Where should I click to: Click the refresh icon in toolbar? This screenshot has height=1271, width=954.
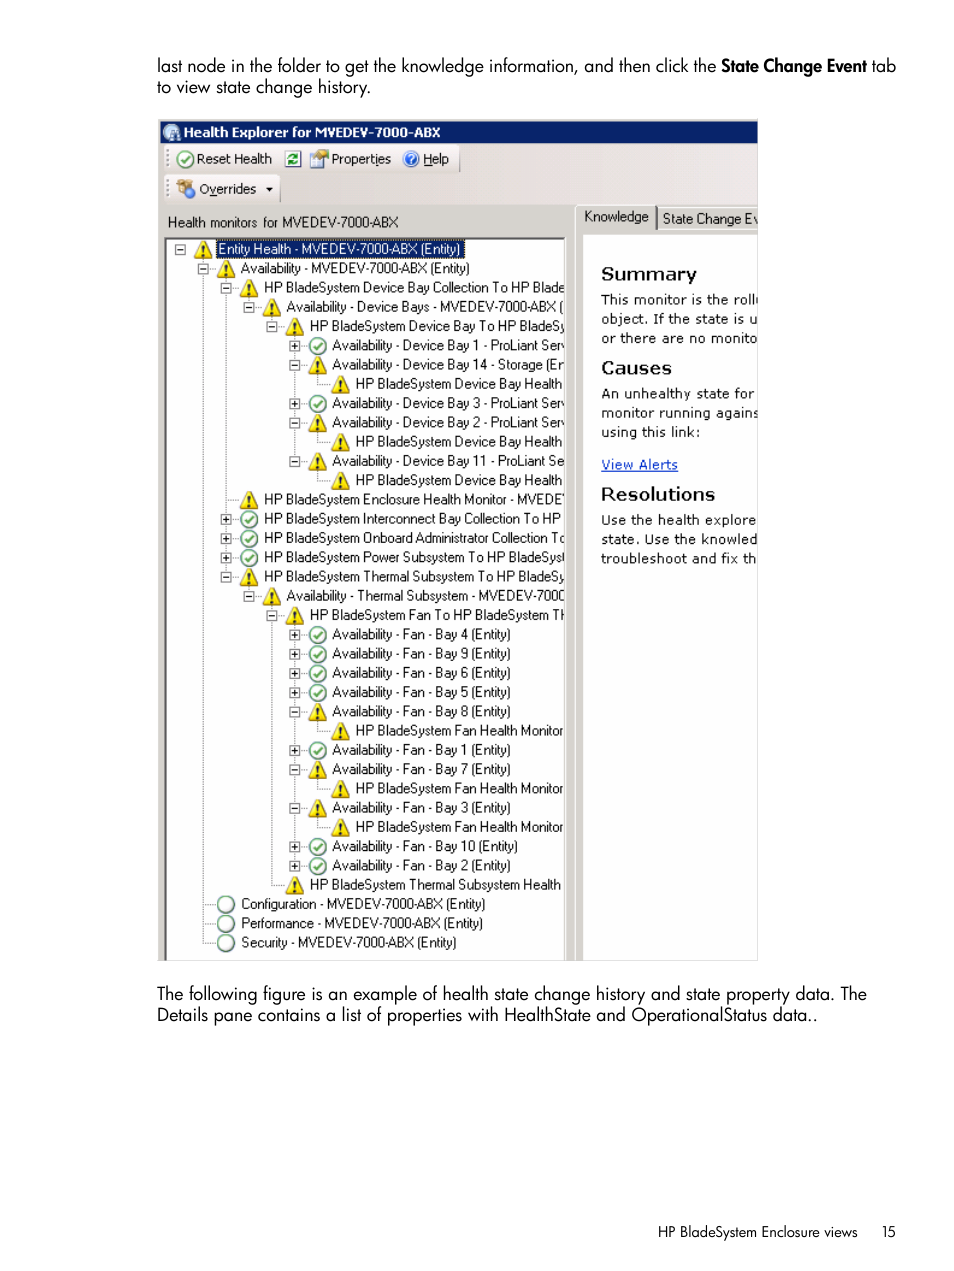click(x=293, y=159)
